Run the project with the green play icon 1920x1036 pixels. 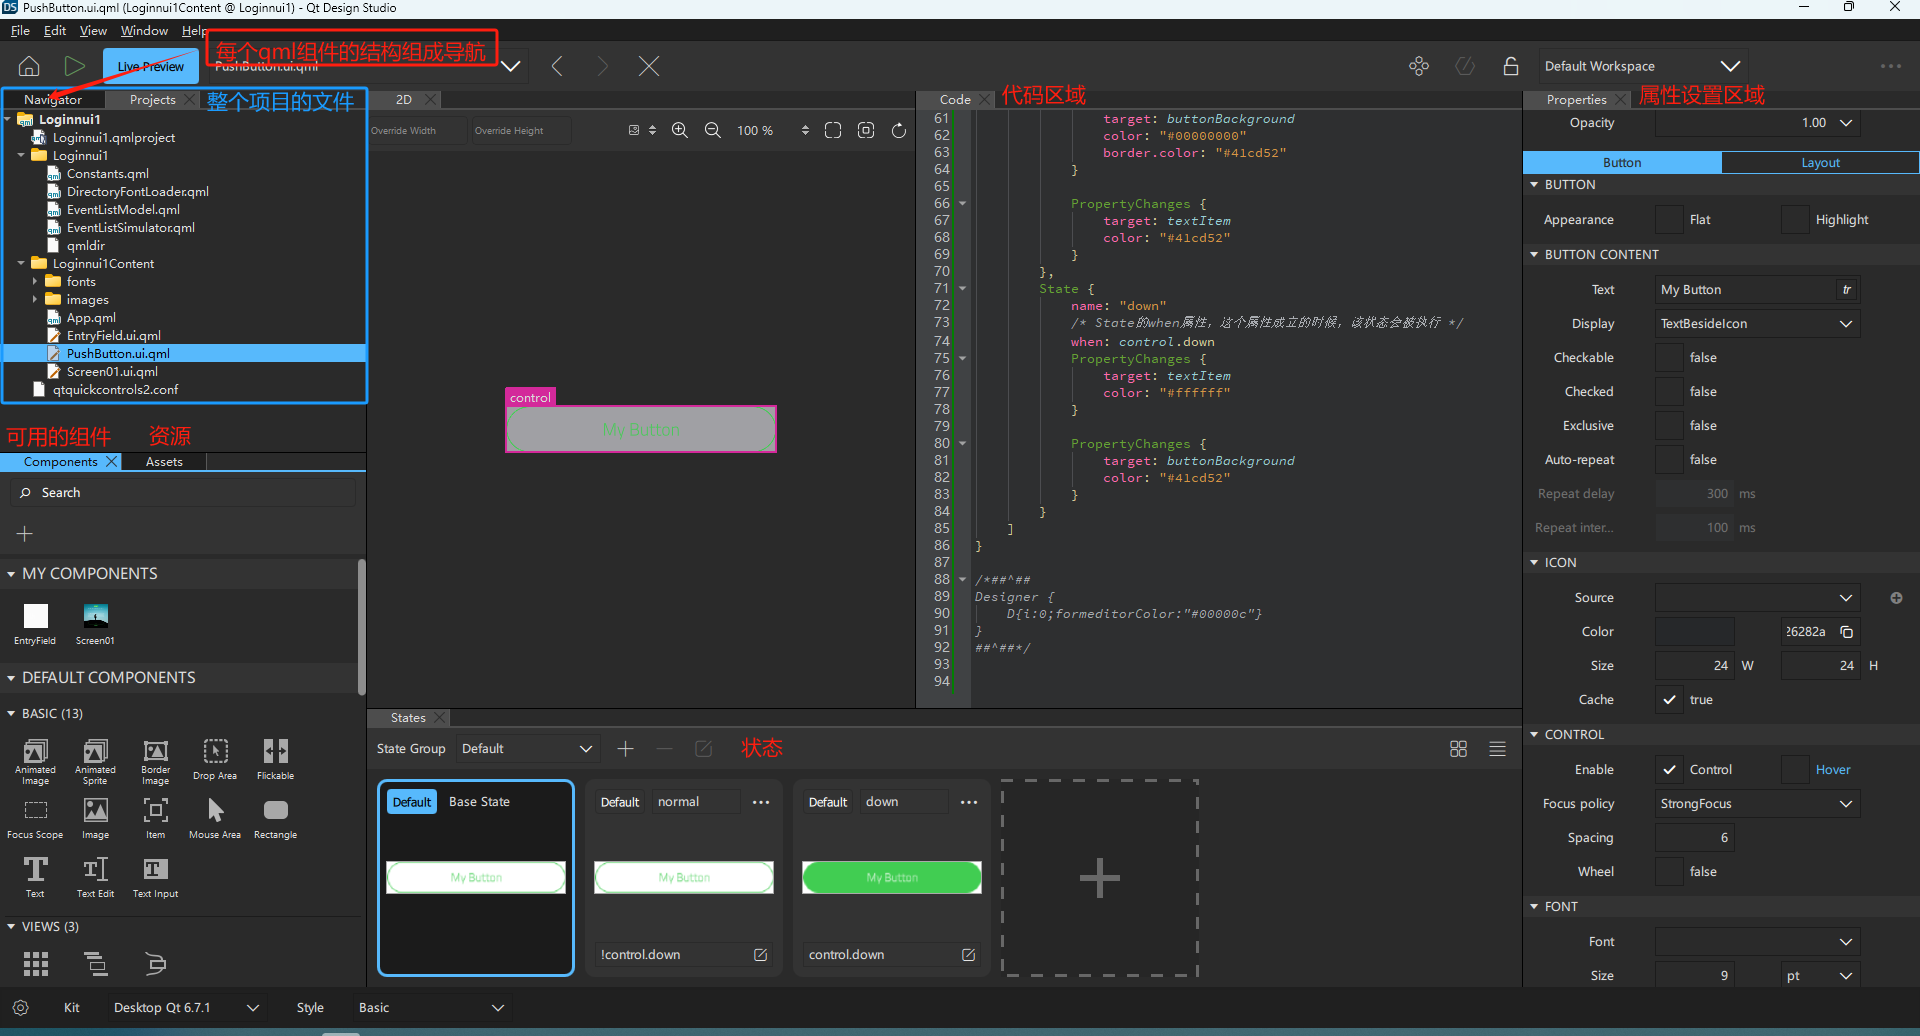tap(74, 67)
